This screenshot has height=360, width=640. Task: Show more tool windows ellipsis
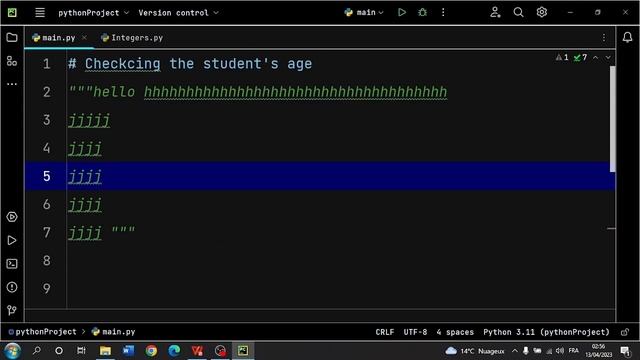coord(12,84)
